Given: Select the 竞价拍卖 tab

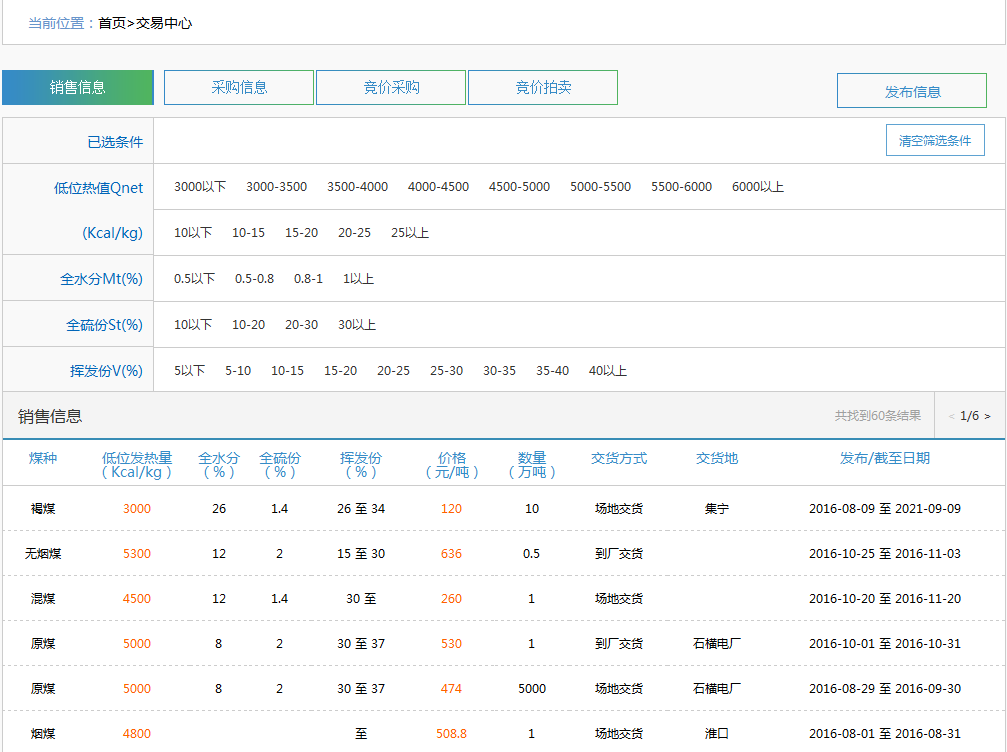Looking at the screenshot, I should [543, 88].
